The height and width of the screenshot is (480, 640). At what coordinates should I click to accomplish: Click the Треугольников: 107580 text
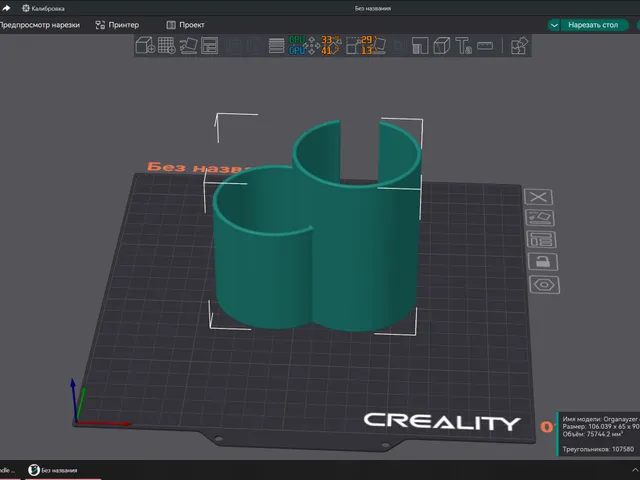[598, 449]
